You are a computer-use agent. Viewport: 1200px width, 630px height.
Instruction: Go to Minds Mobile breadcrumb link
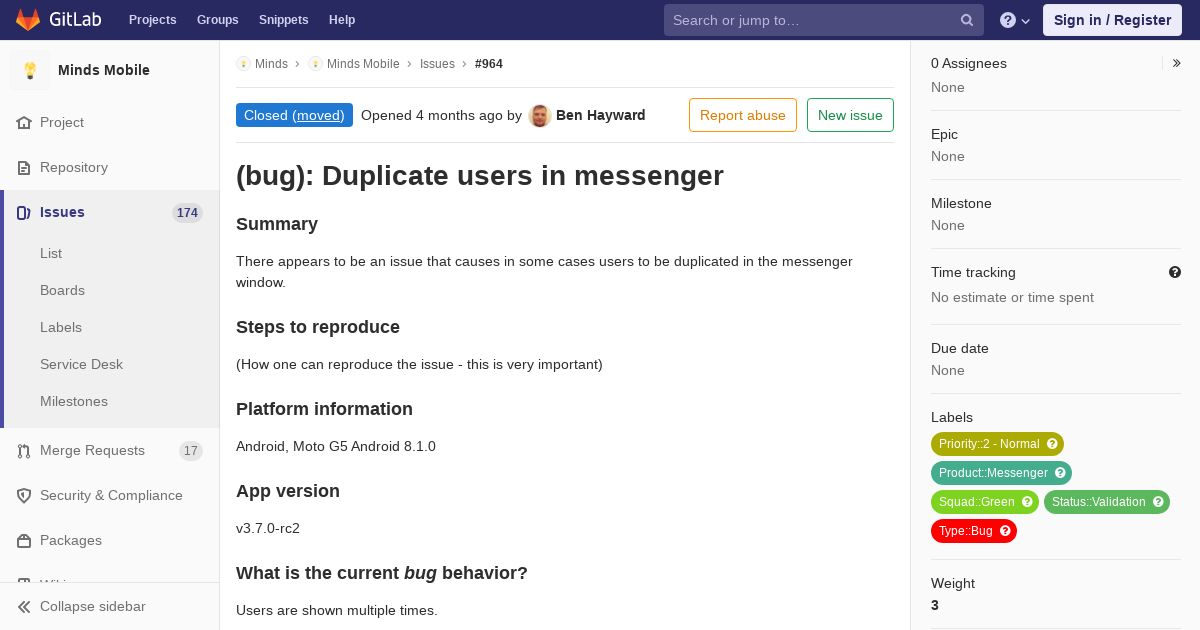point(363,63)
